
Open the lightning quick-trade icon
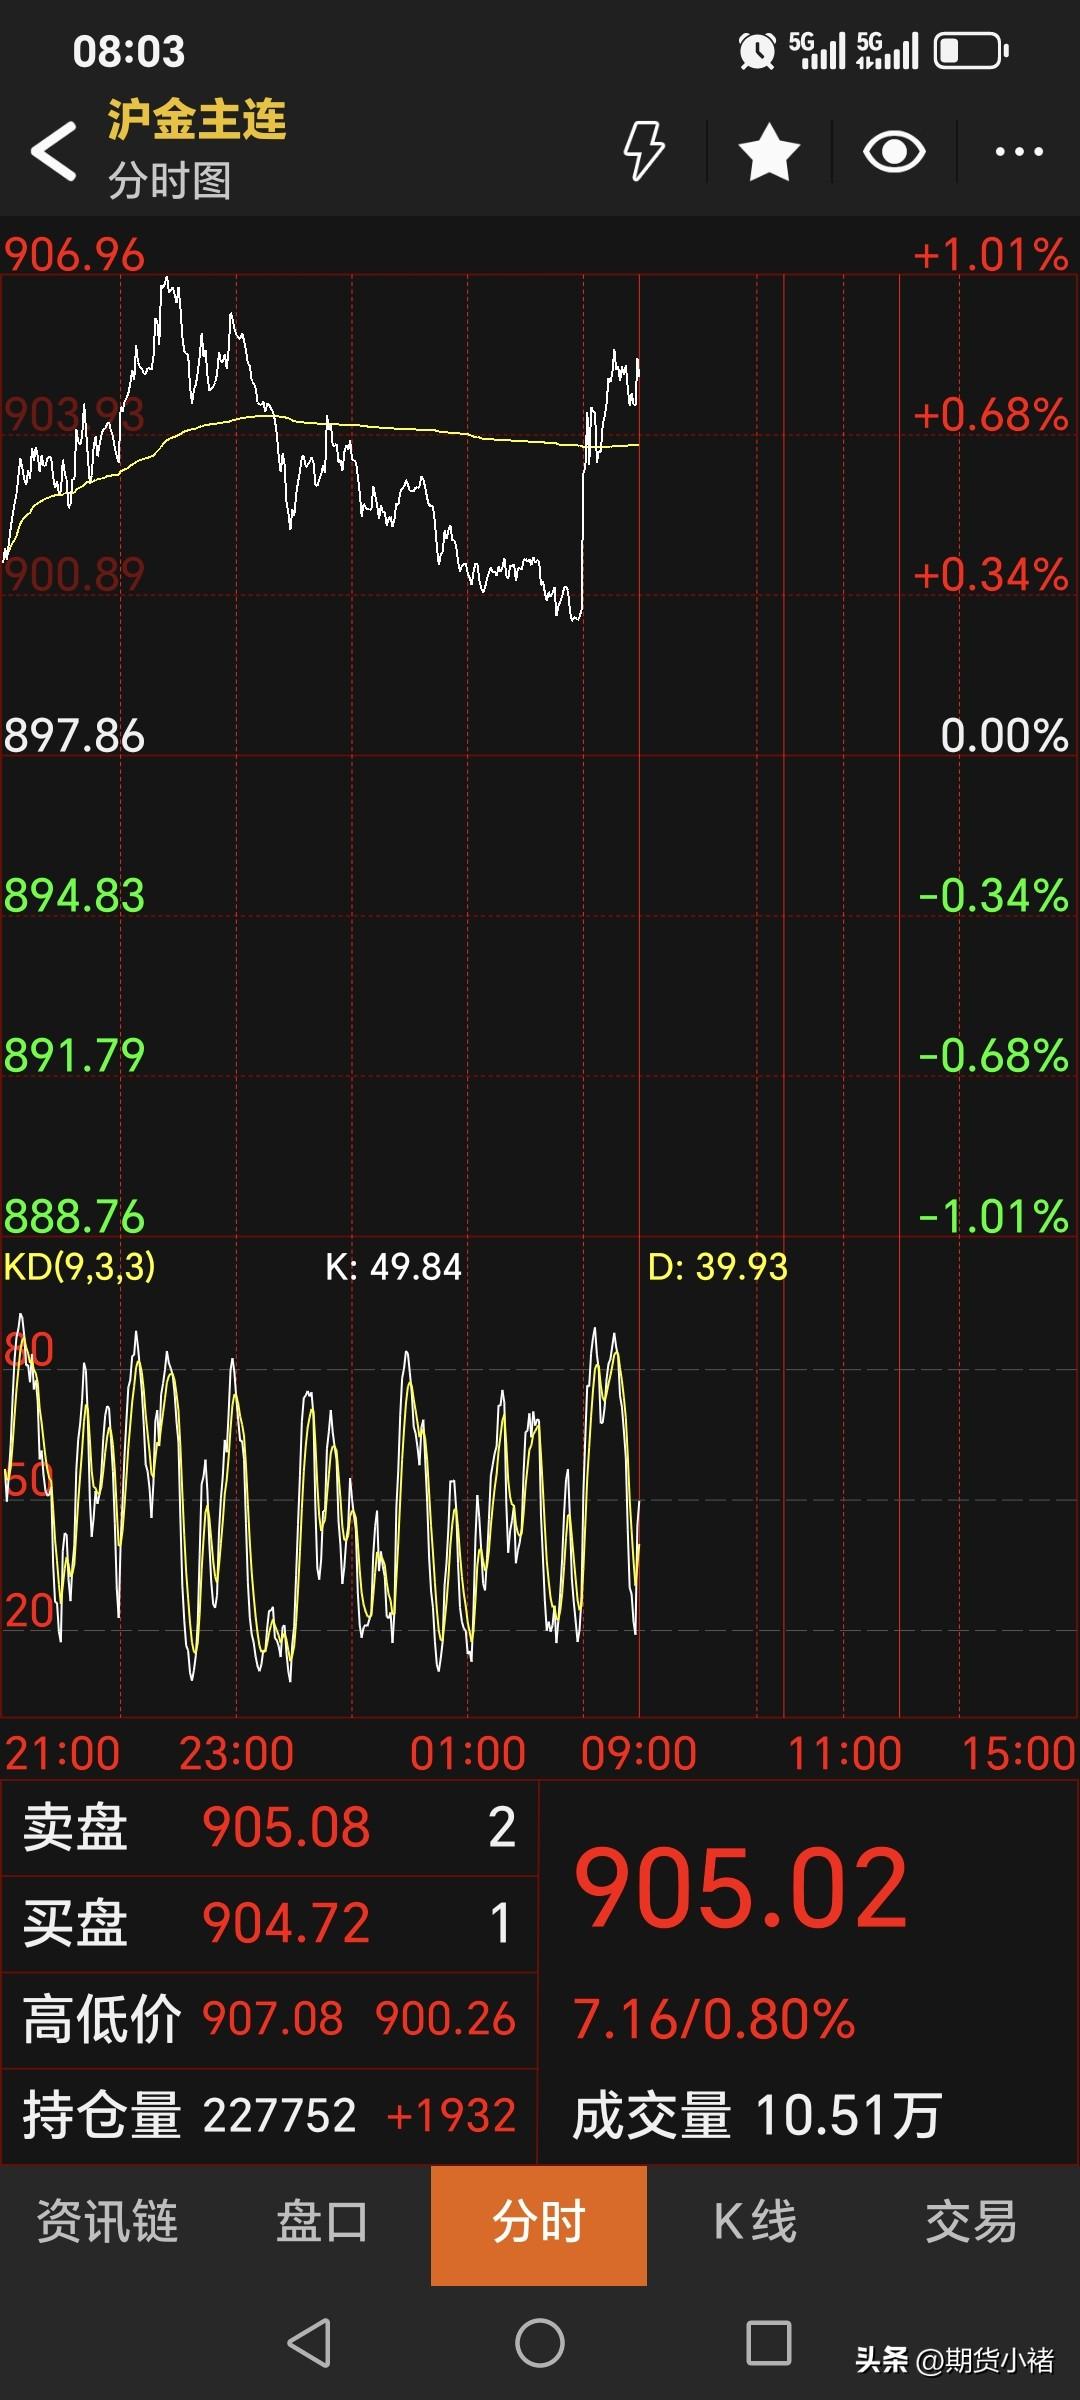(x=644, y=151)
